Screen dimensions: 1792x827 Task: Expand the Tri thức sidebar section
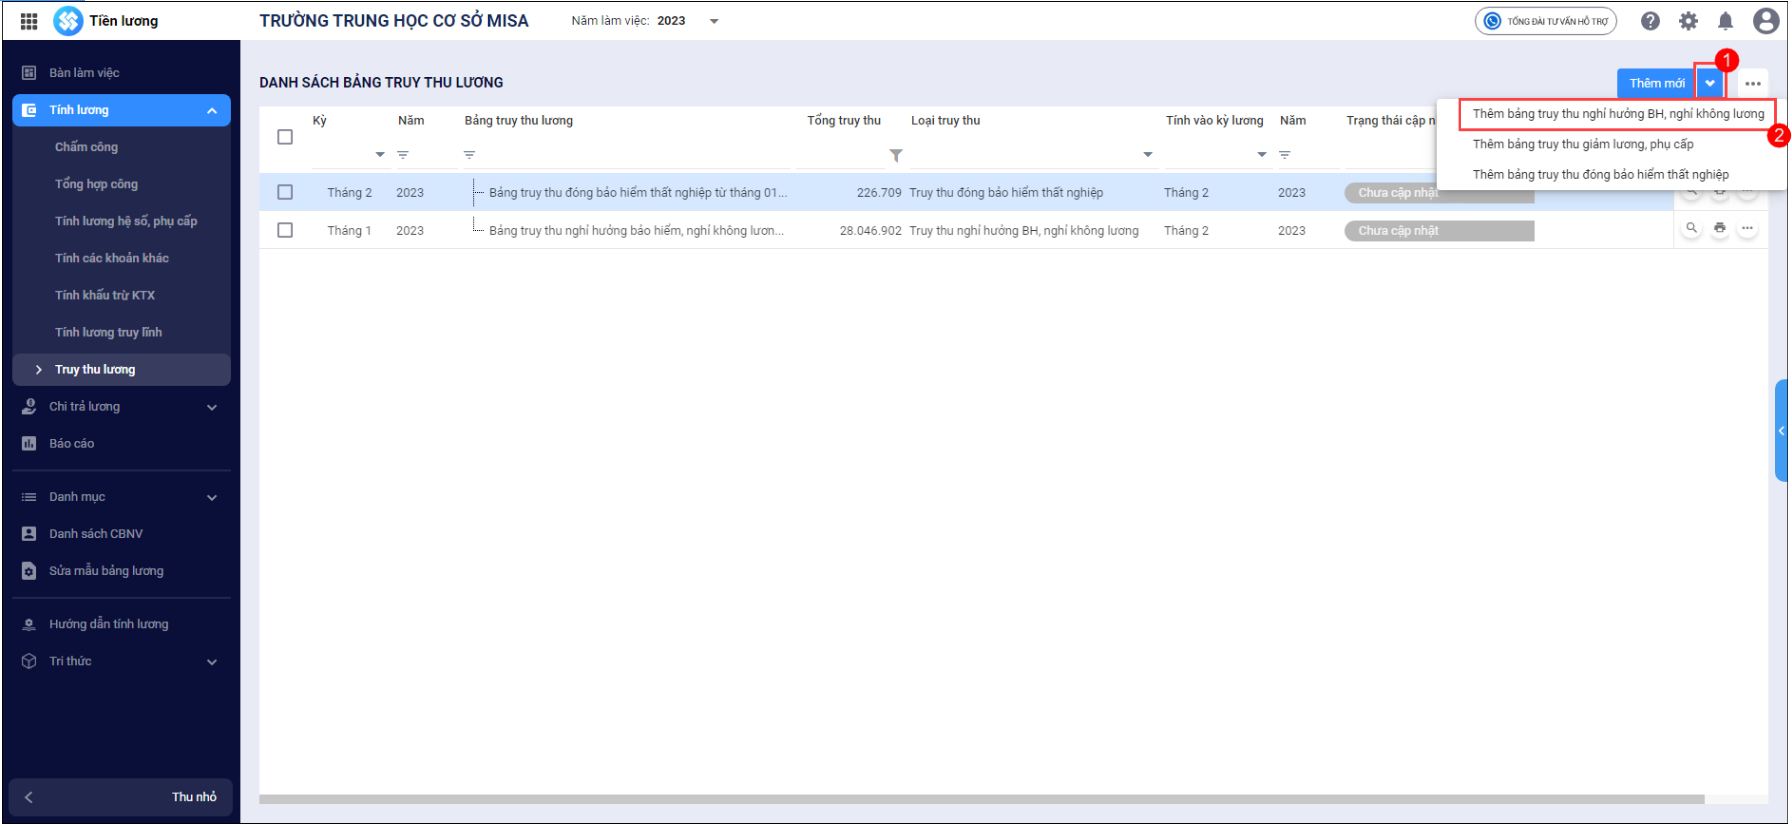pos(212,662)
